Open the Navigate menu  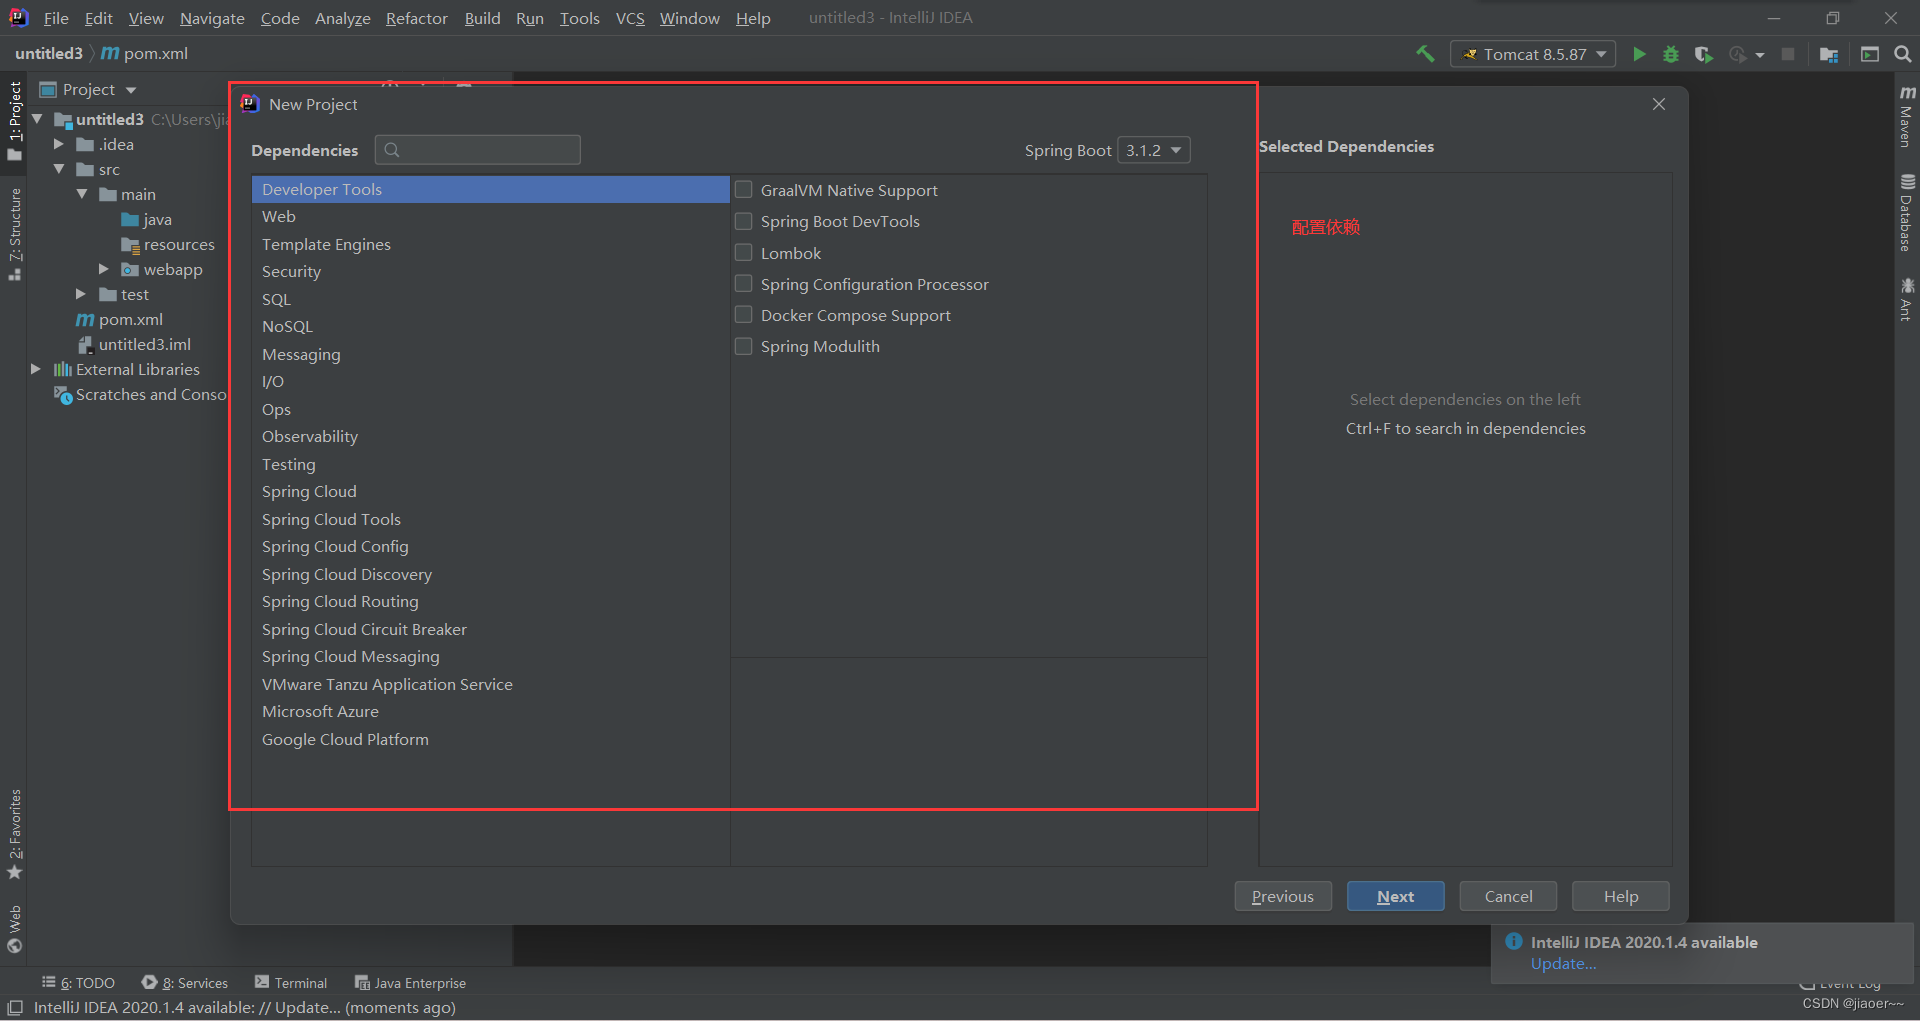[212, 18]
